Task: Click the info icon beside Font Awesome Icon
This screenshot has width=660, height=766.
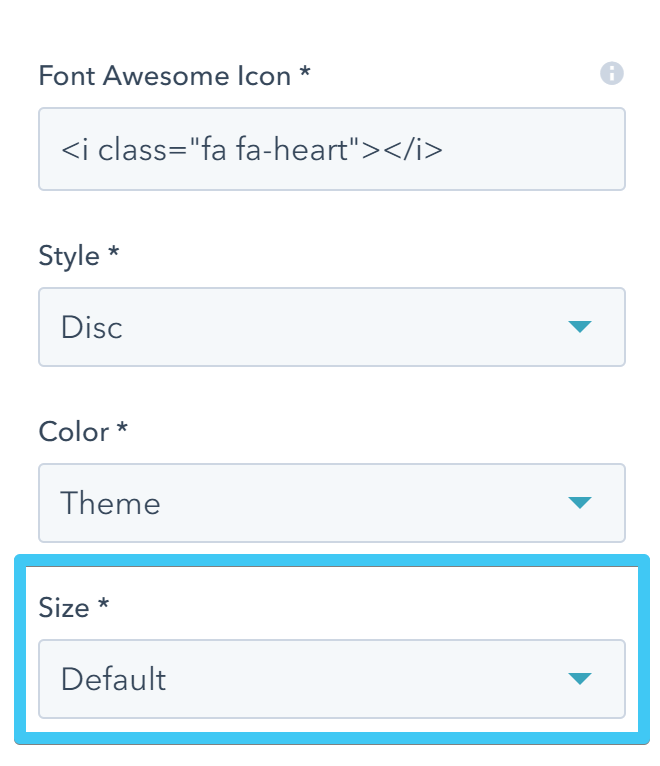Action: click(611, 73)
